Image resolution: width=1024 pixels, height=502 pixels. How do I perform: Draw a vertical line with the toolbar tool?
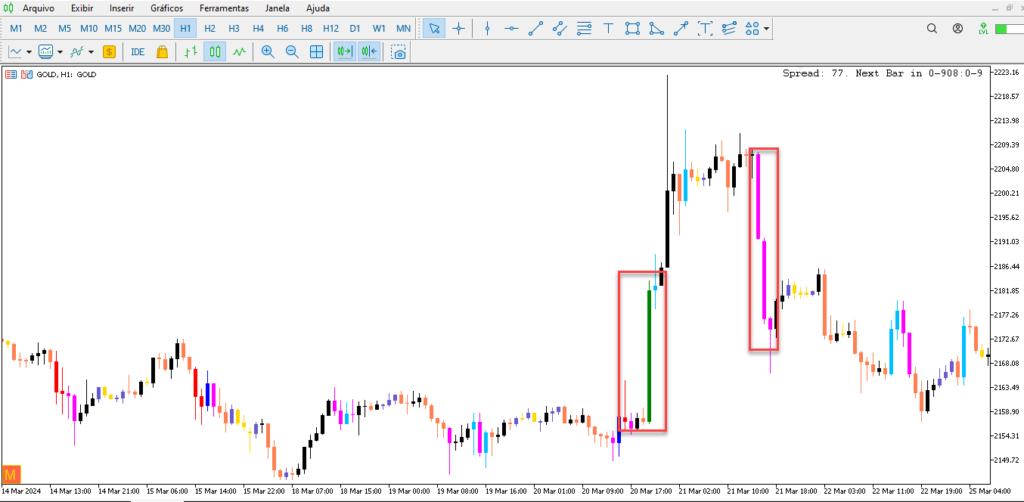point(487,28)
